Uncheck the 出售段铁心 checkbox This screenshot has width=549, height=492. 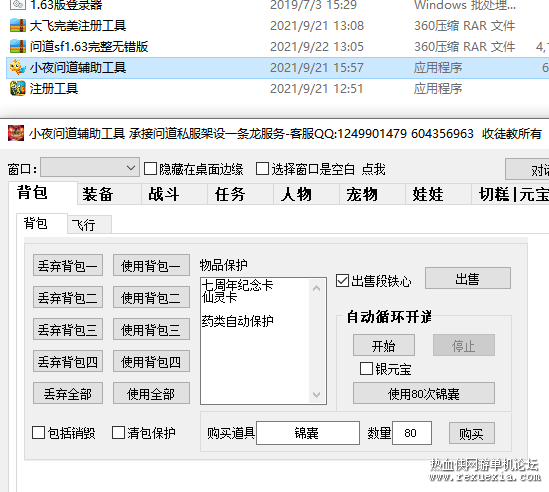[342, 281]
